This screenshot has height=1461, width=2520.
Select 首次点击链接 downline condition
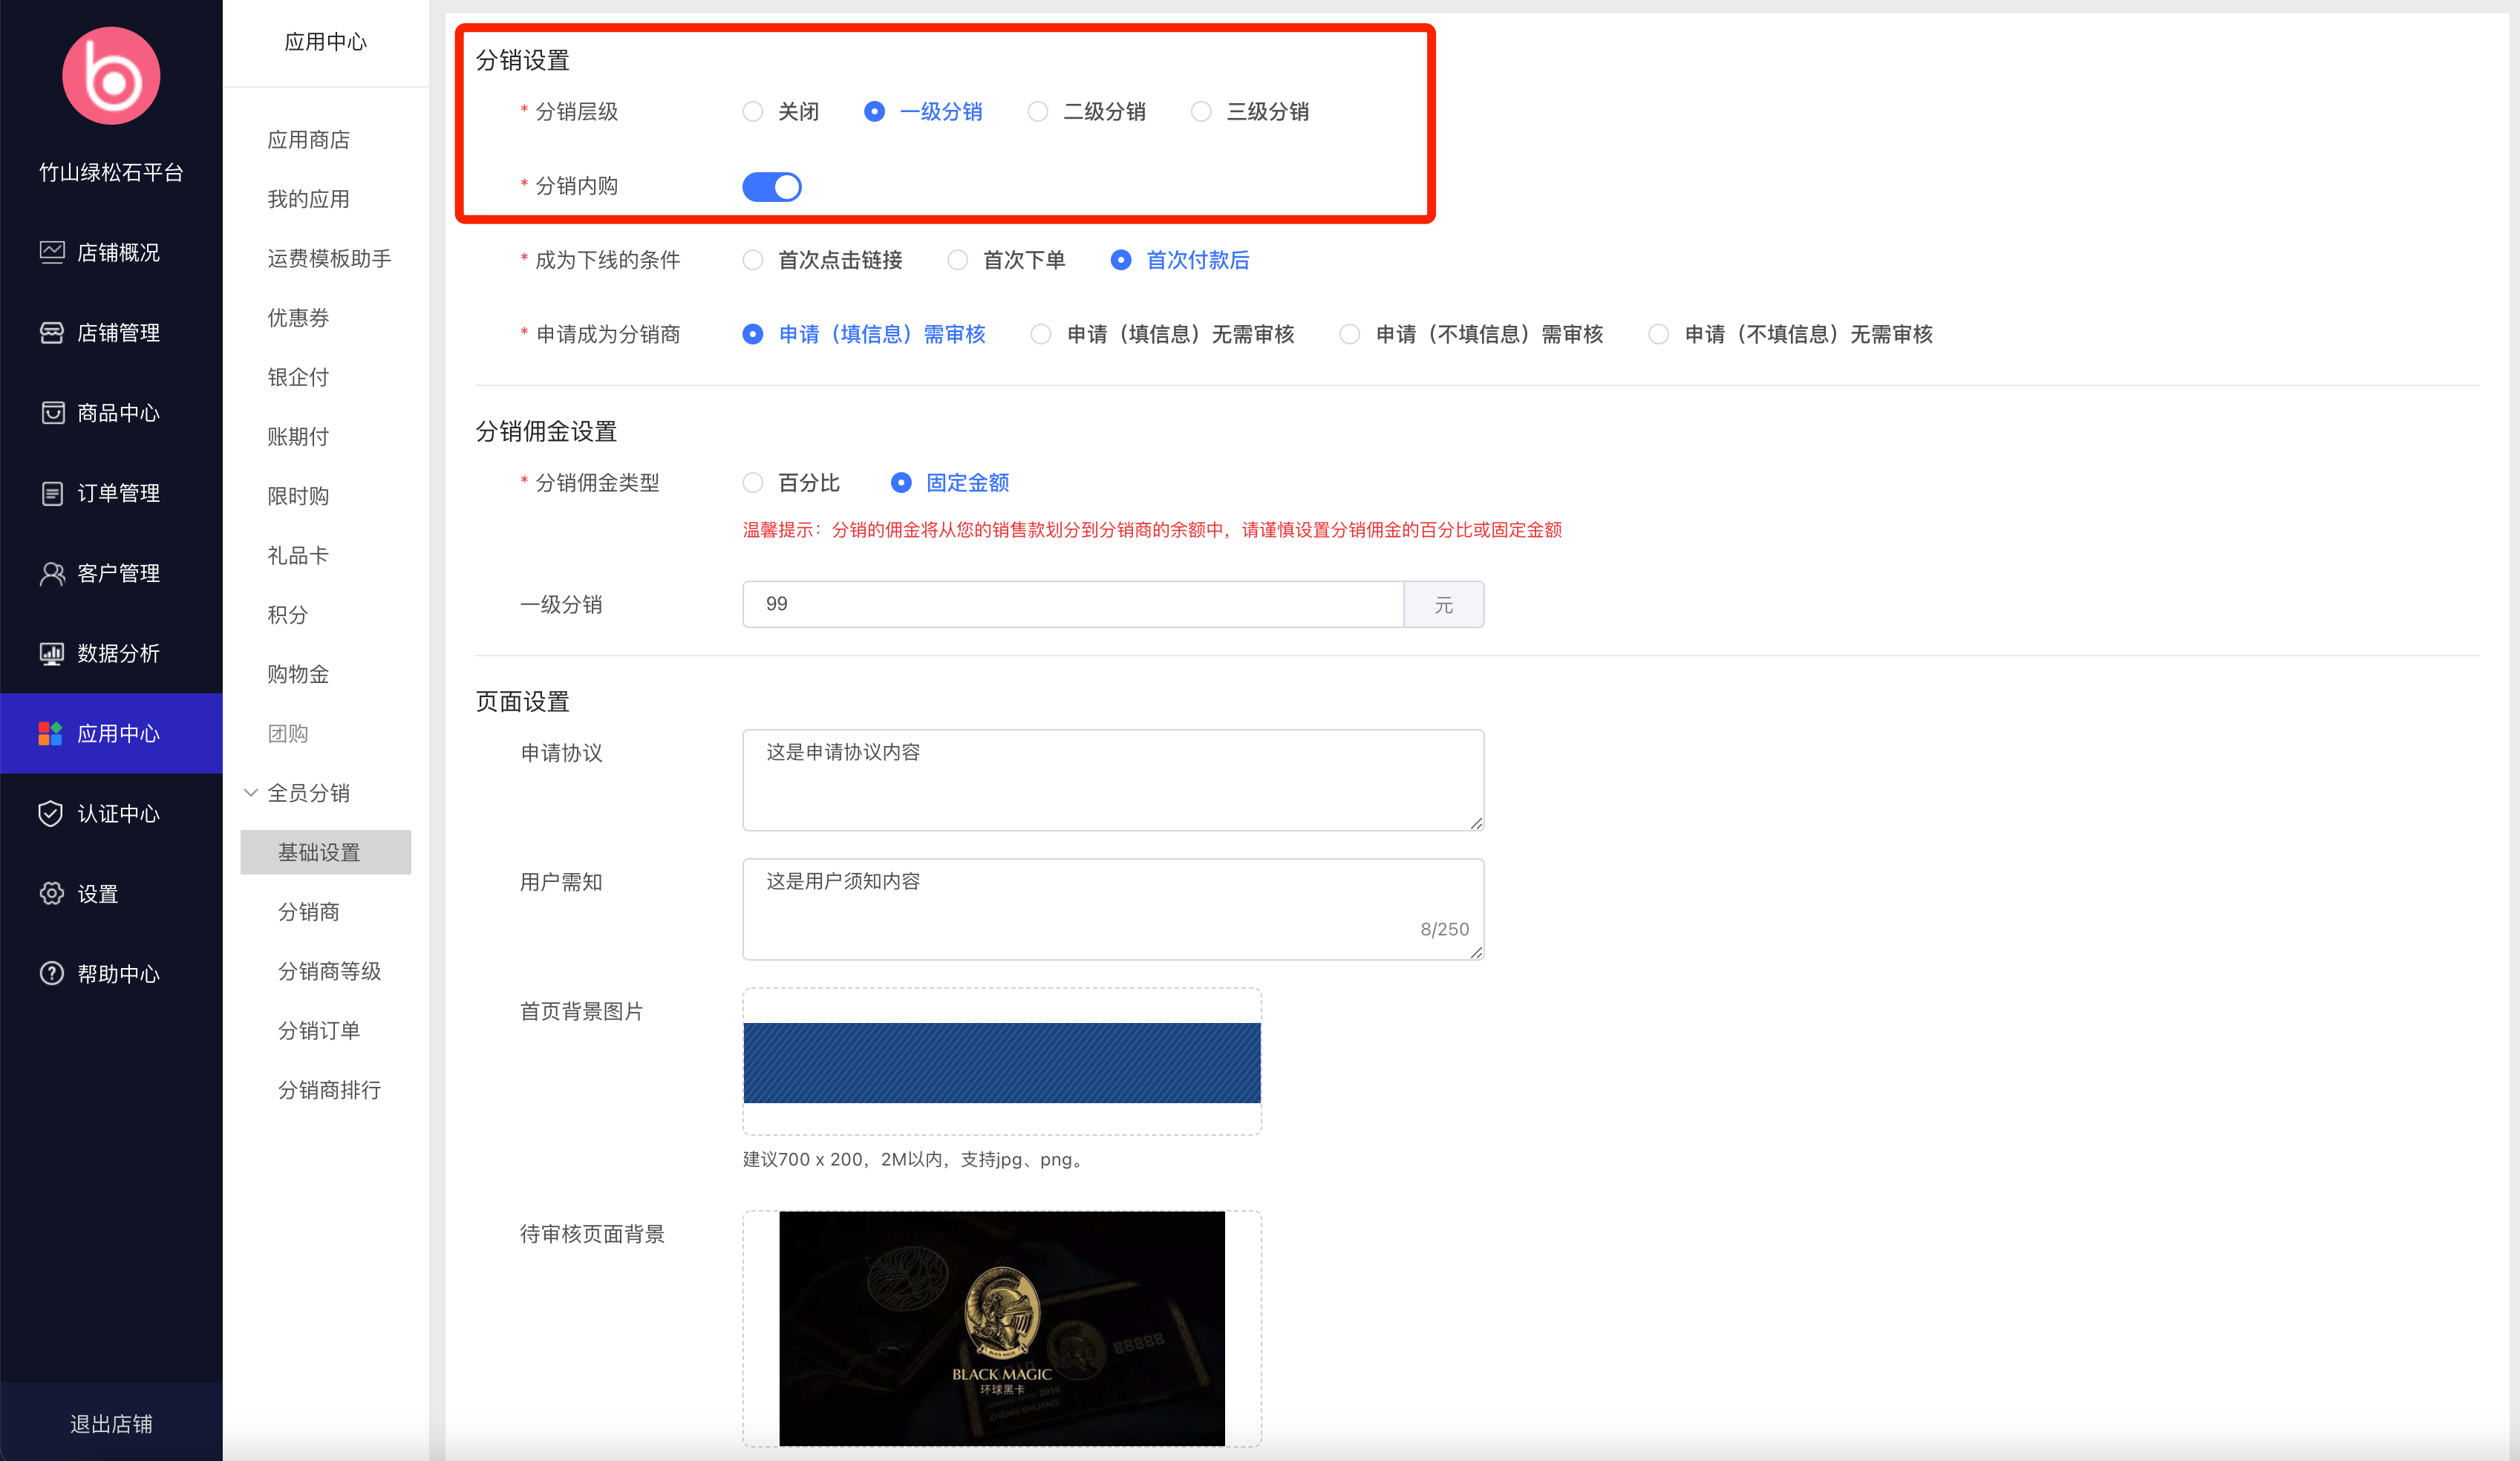(x=753, y=260)
